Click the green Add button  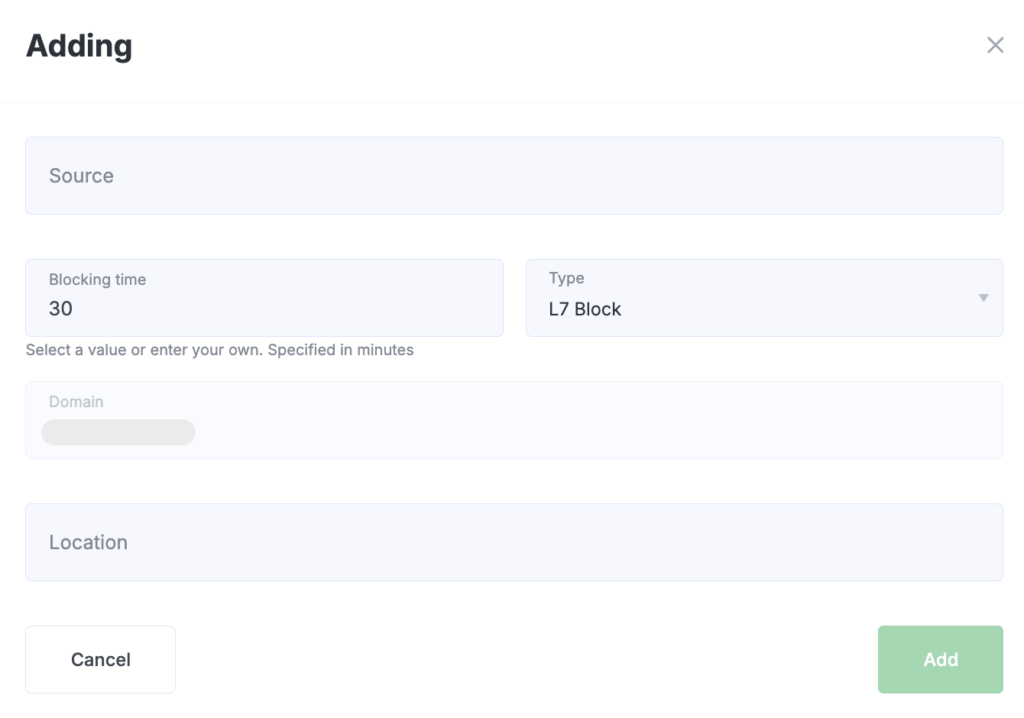[x=940, y=659]
